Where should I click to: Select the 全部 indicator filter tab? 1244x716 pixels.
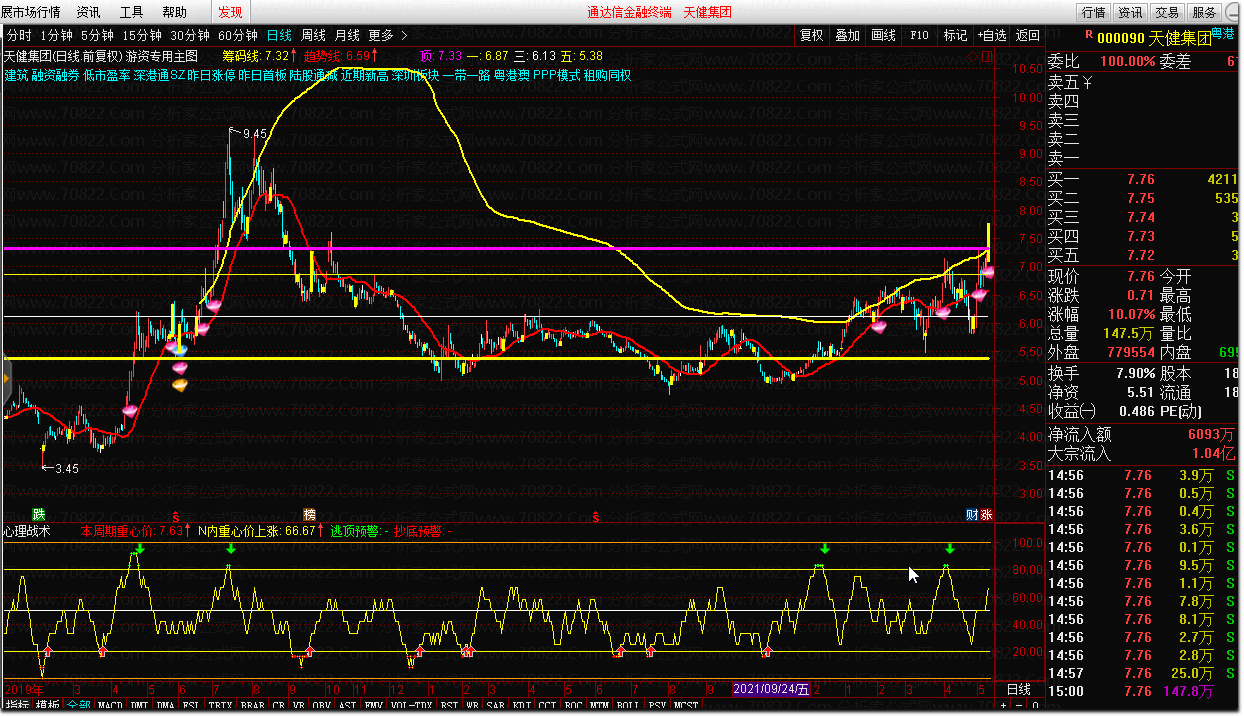(x=78, y=706)
